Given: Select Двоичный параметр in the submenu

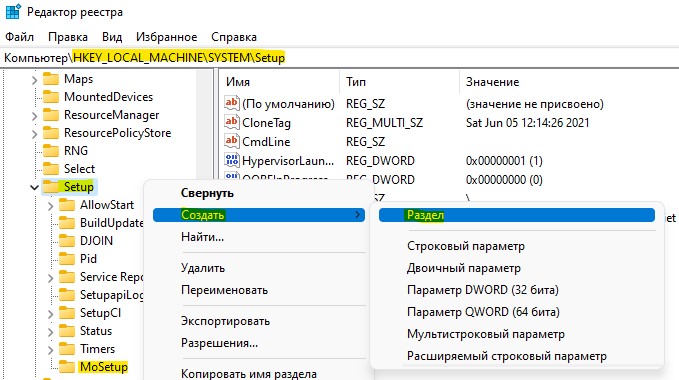Looking at the screenshot, I should pyautogui.click(x=517, y=268).
